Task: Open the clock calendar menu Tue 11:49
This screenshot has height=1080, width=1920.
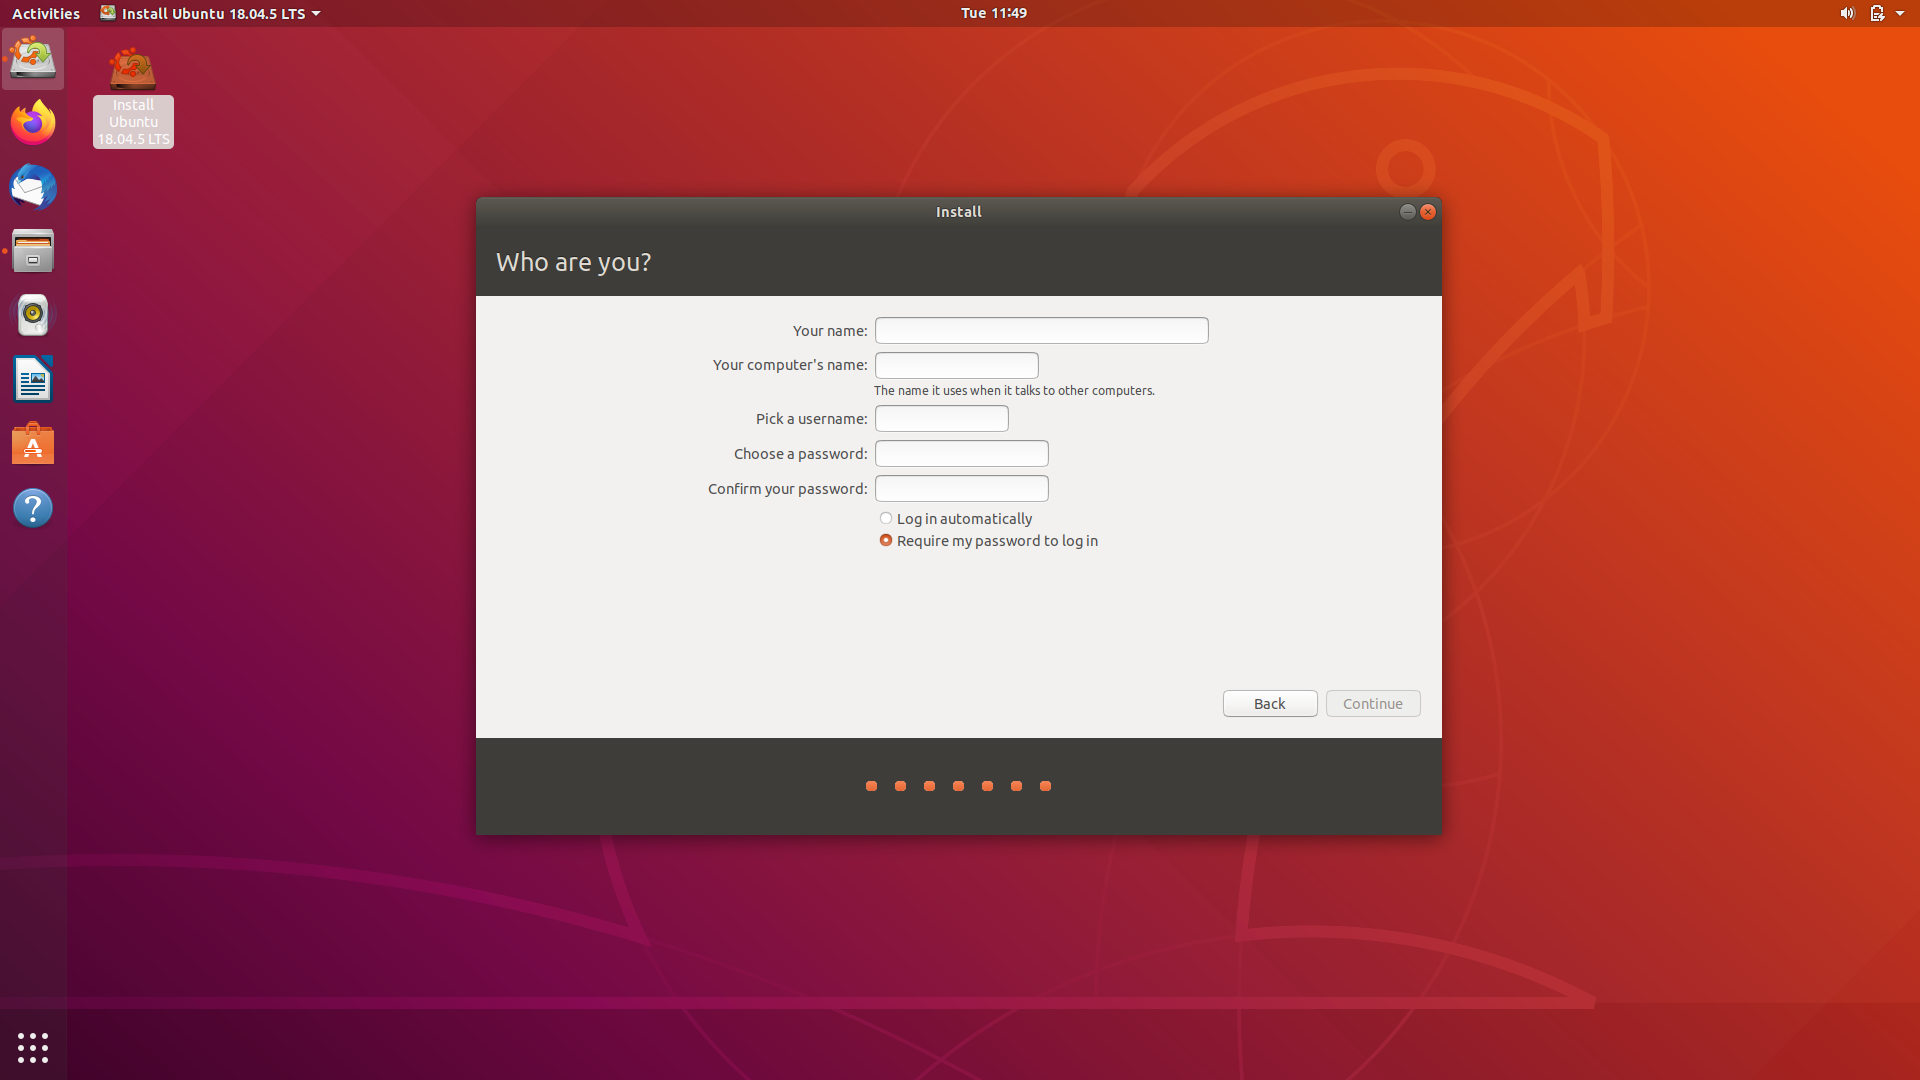Action: [x=993, y=13]
